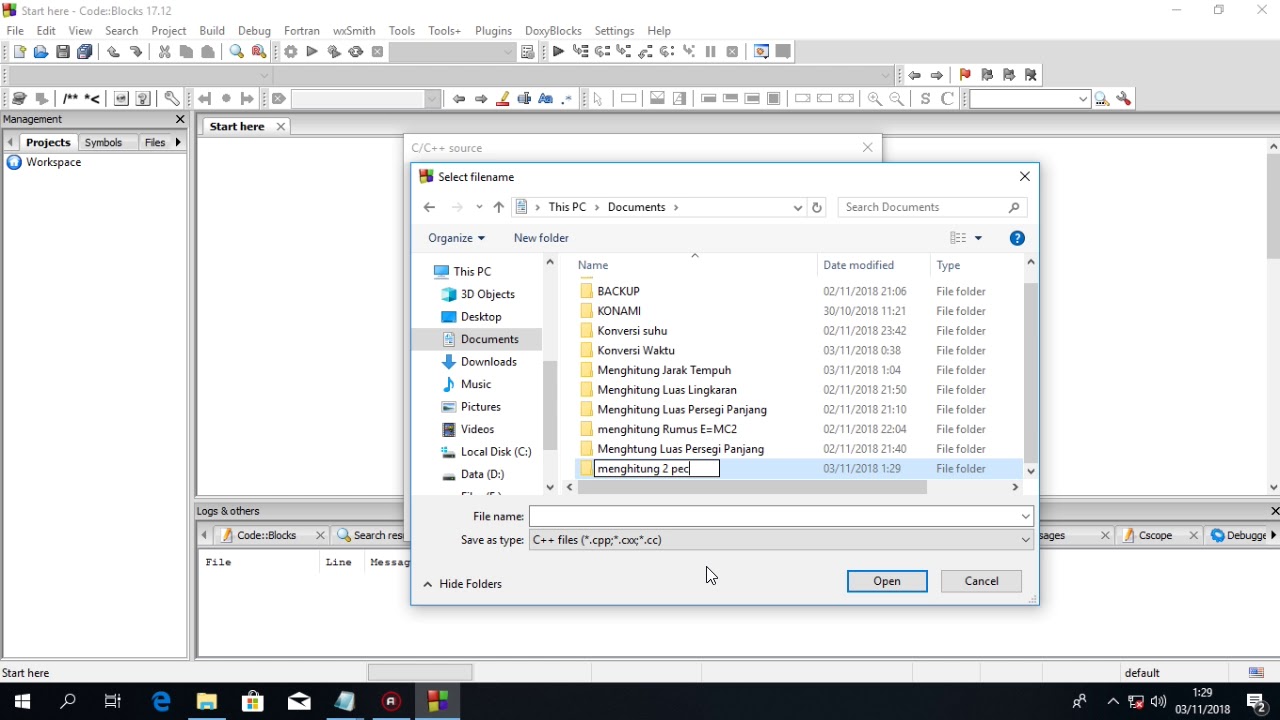Select Downloads in the navigation pane
This screenshot has height=720, width=1280.
(x=488, y=362)
